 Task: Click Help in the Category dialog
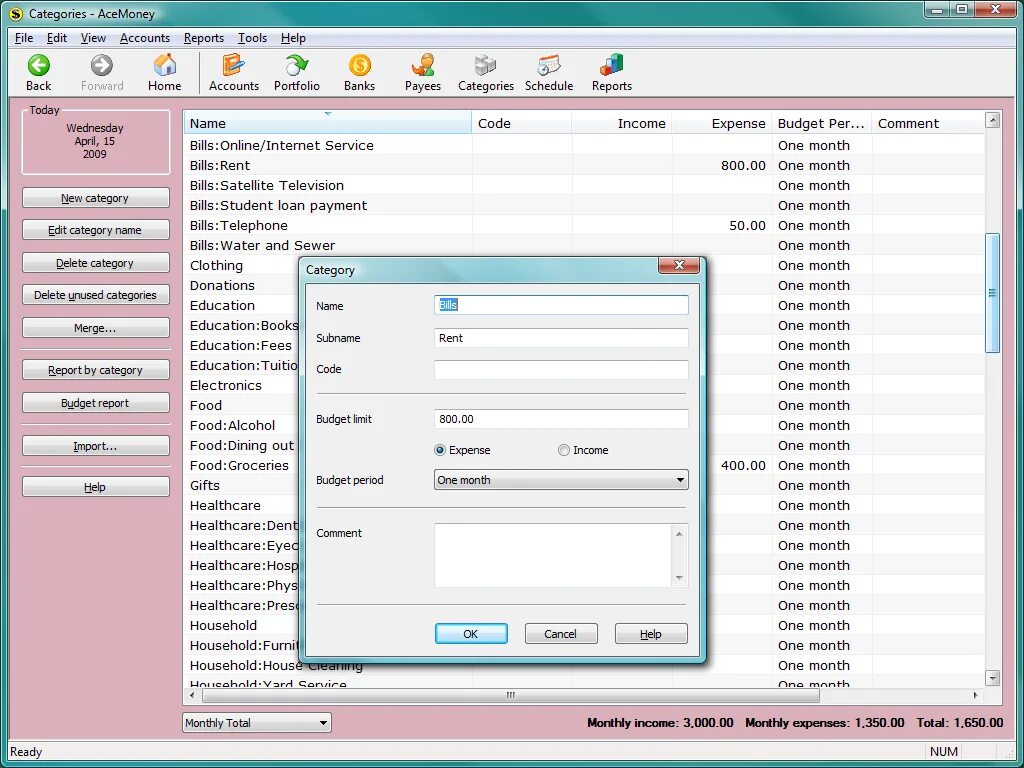pos(650,633)
